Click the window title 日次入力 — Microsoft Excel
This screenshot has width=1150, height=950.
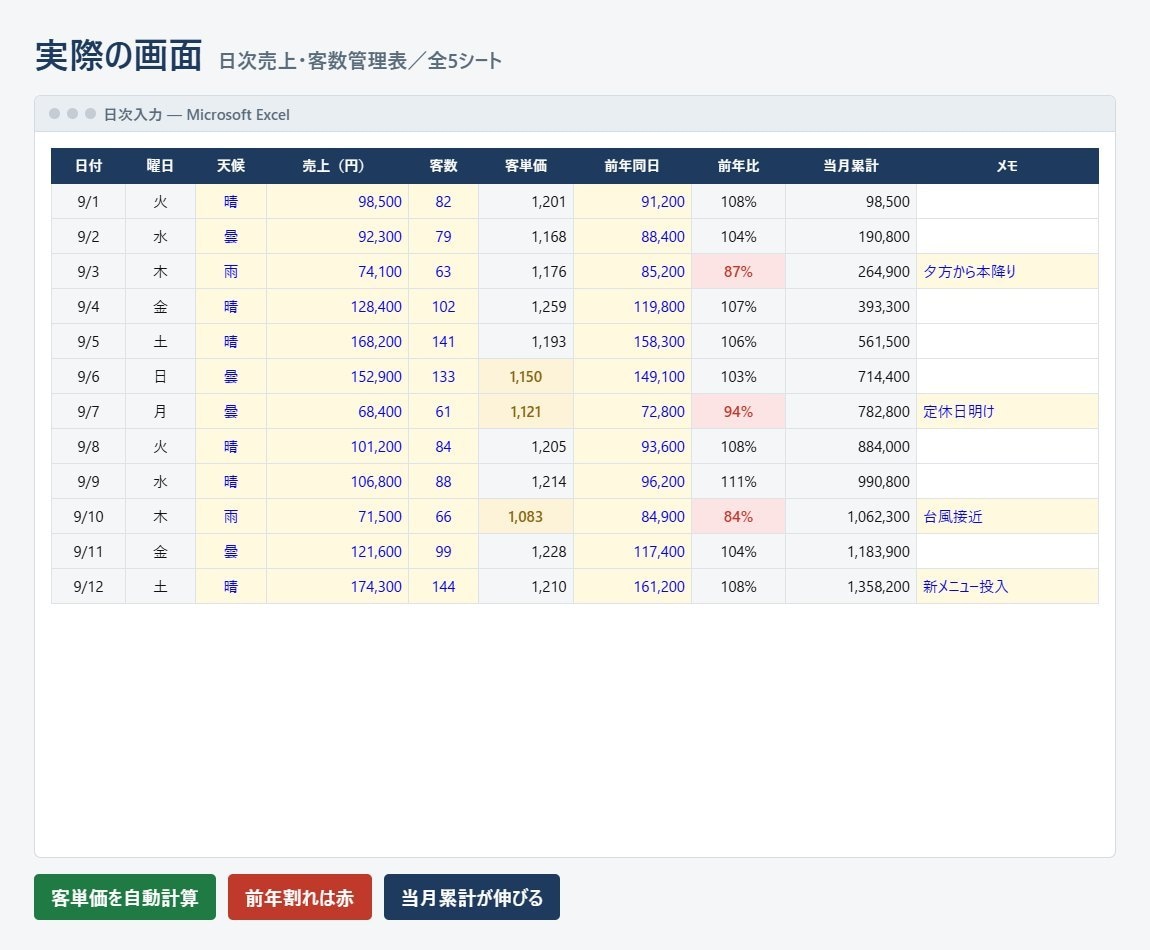(197, 114)
